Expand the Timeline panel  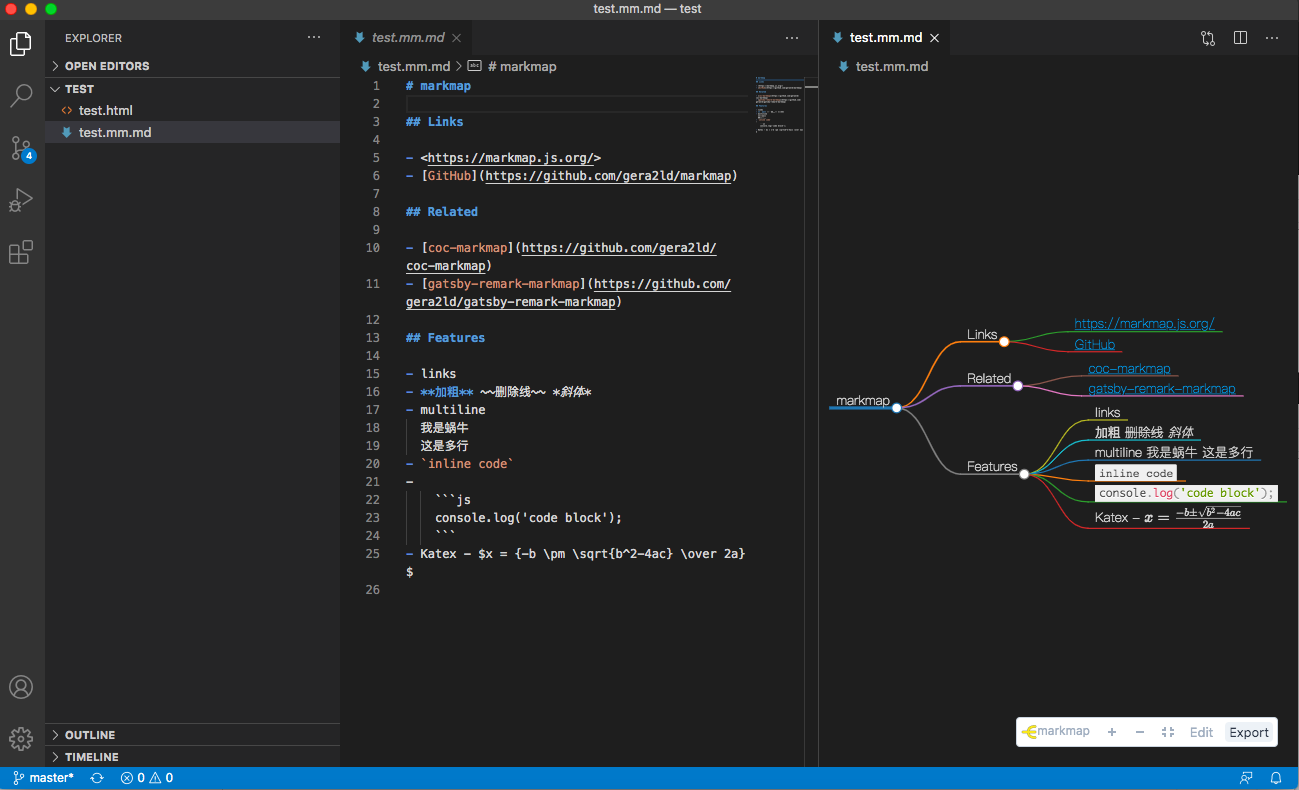(91, 757)
